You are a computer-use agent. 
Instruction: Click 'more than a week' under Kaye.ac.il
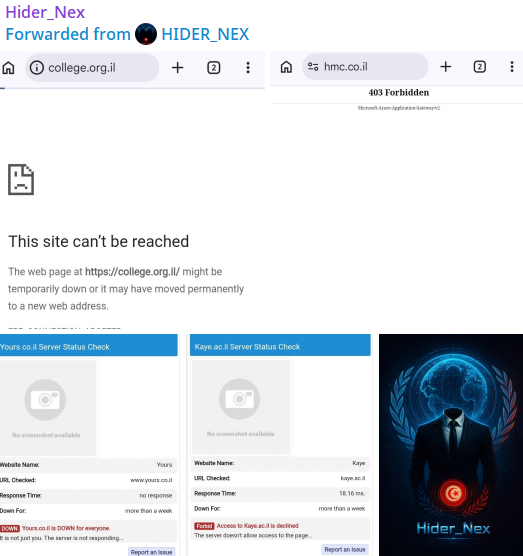pos(342,508)
